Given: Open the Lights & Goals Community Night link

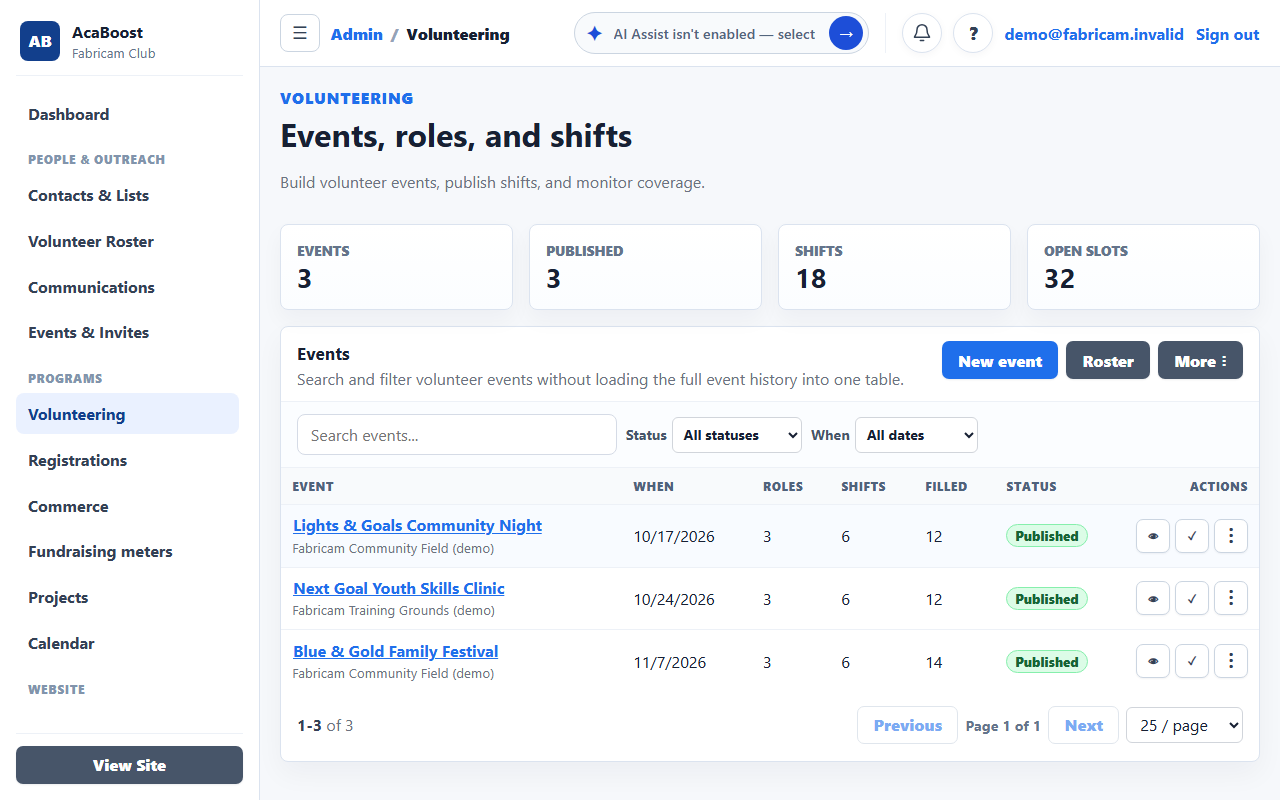Looking at the screenshot, I should [x=417, y=526].
